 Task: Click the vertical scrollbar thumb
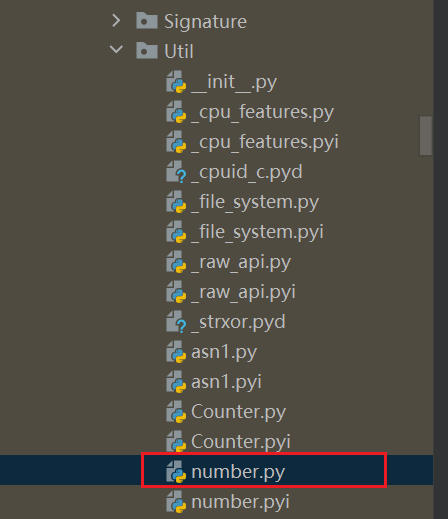(x=426, y=136)
